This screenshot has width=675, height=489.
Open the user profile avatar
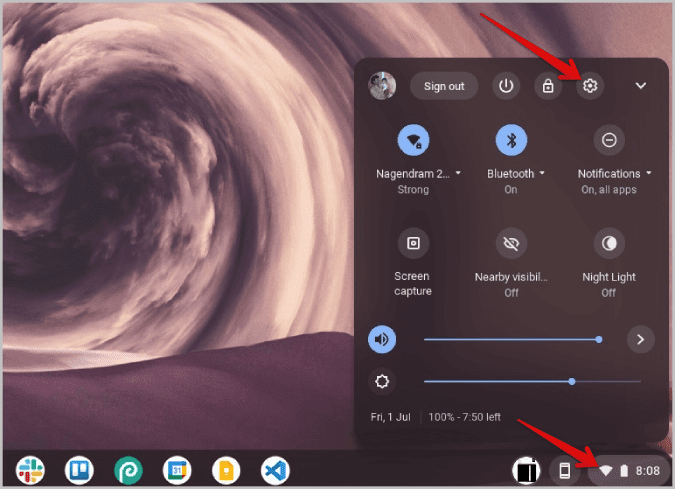pyautogui.click(x=382, y=86)
